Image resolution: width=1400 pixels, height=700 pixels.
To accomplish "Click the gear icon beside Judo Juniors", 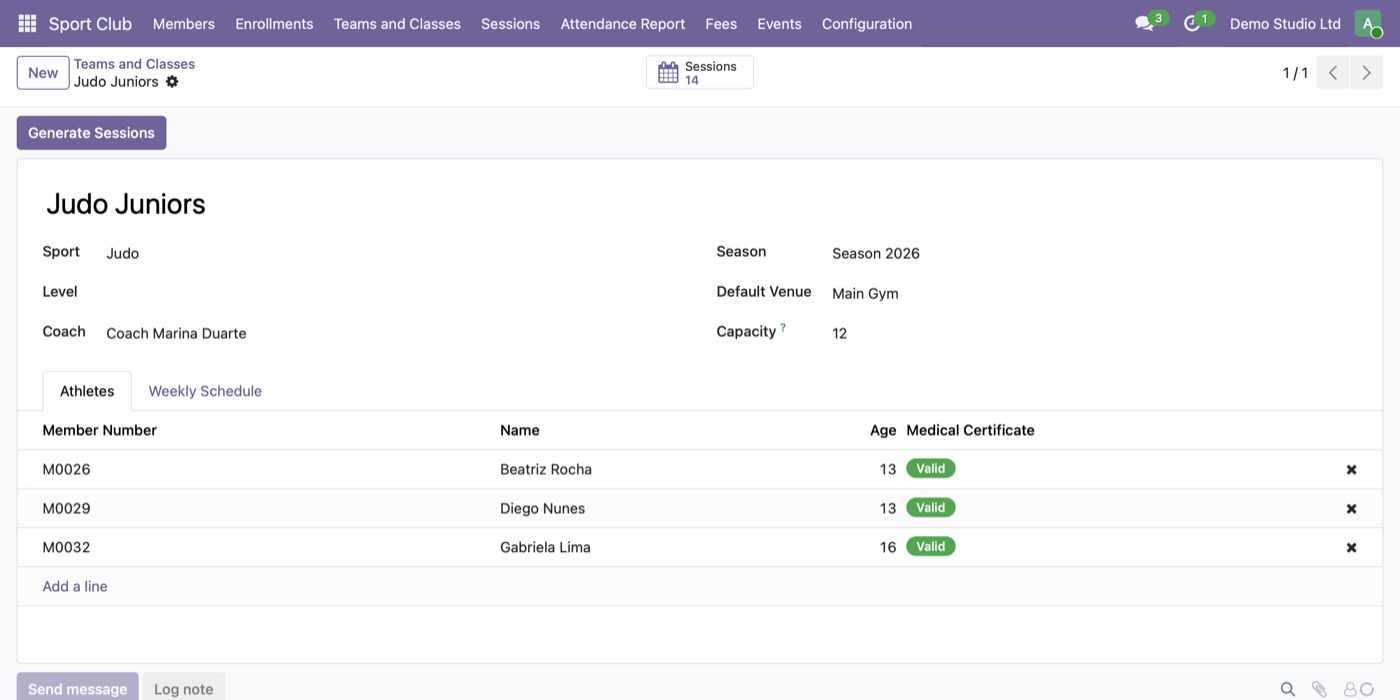I will pyautogui.click(x=172, y=82).
